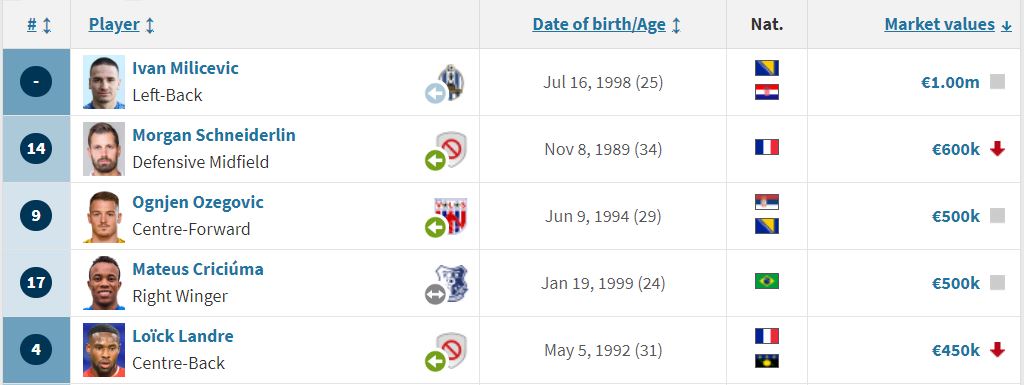Screen dimensions: 1024x385
Task: Click the red down arrow next to €600k
Action: click(x=997, y=149)
